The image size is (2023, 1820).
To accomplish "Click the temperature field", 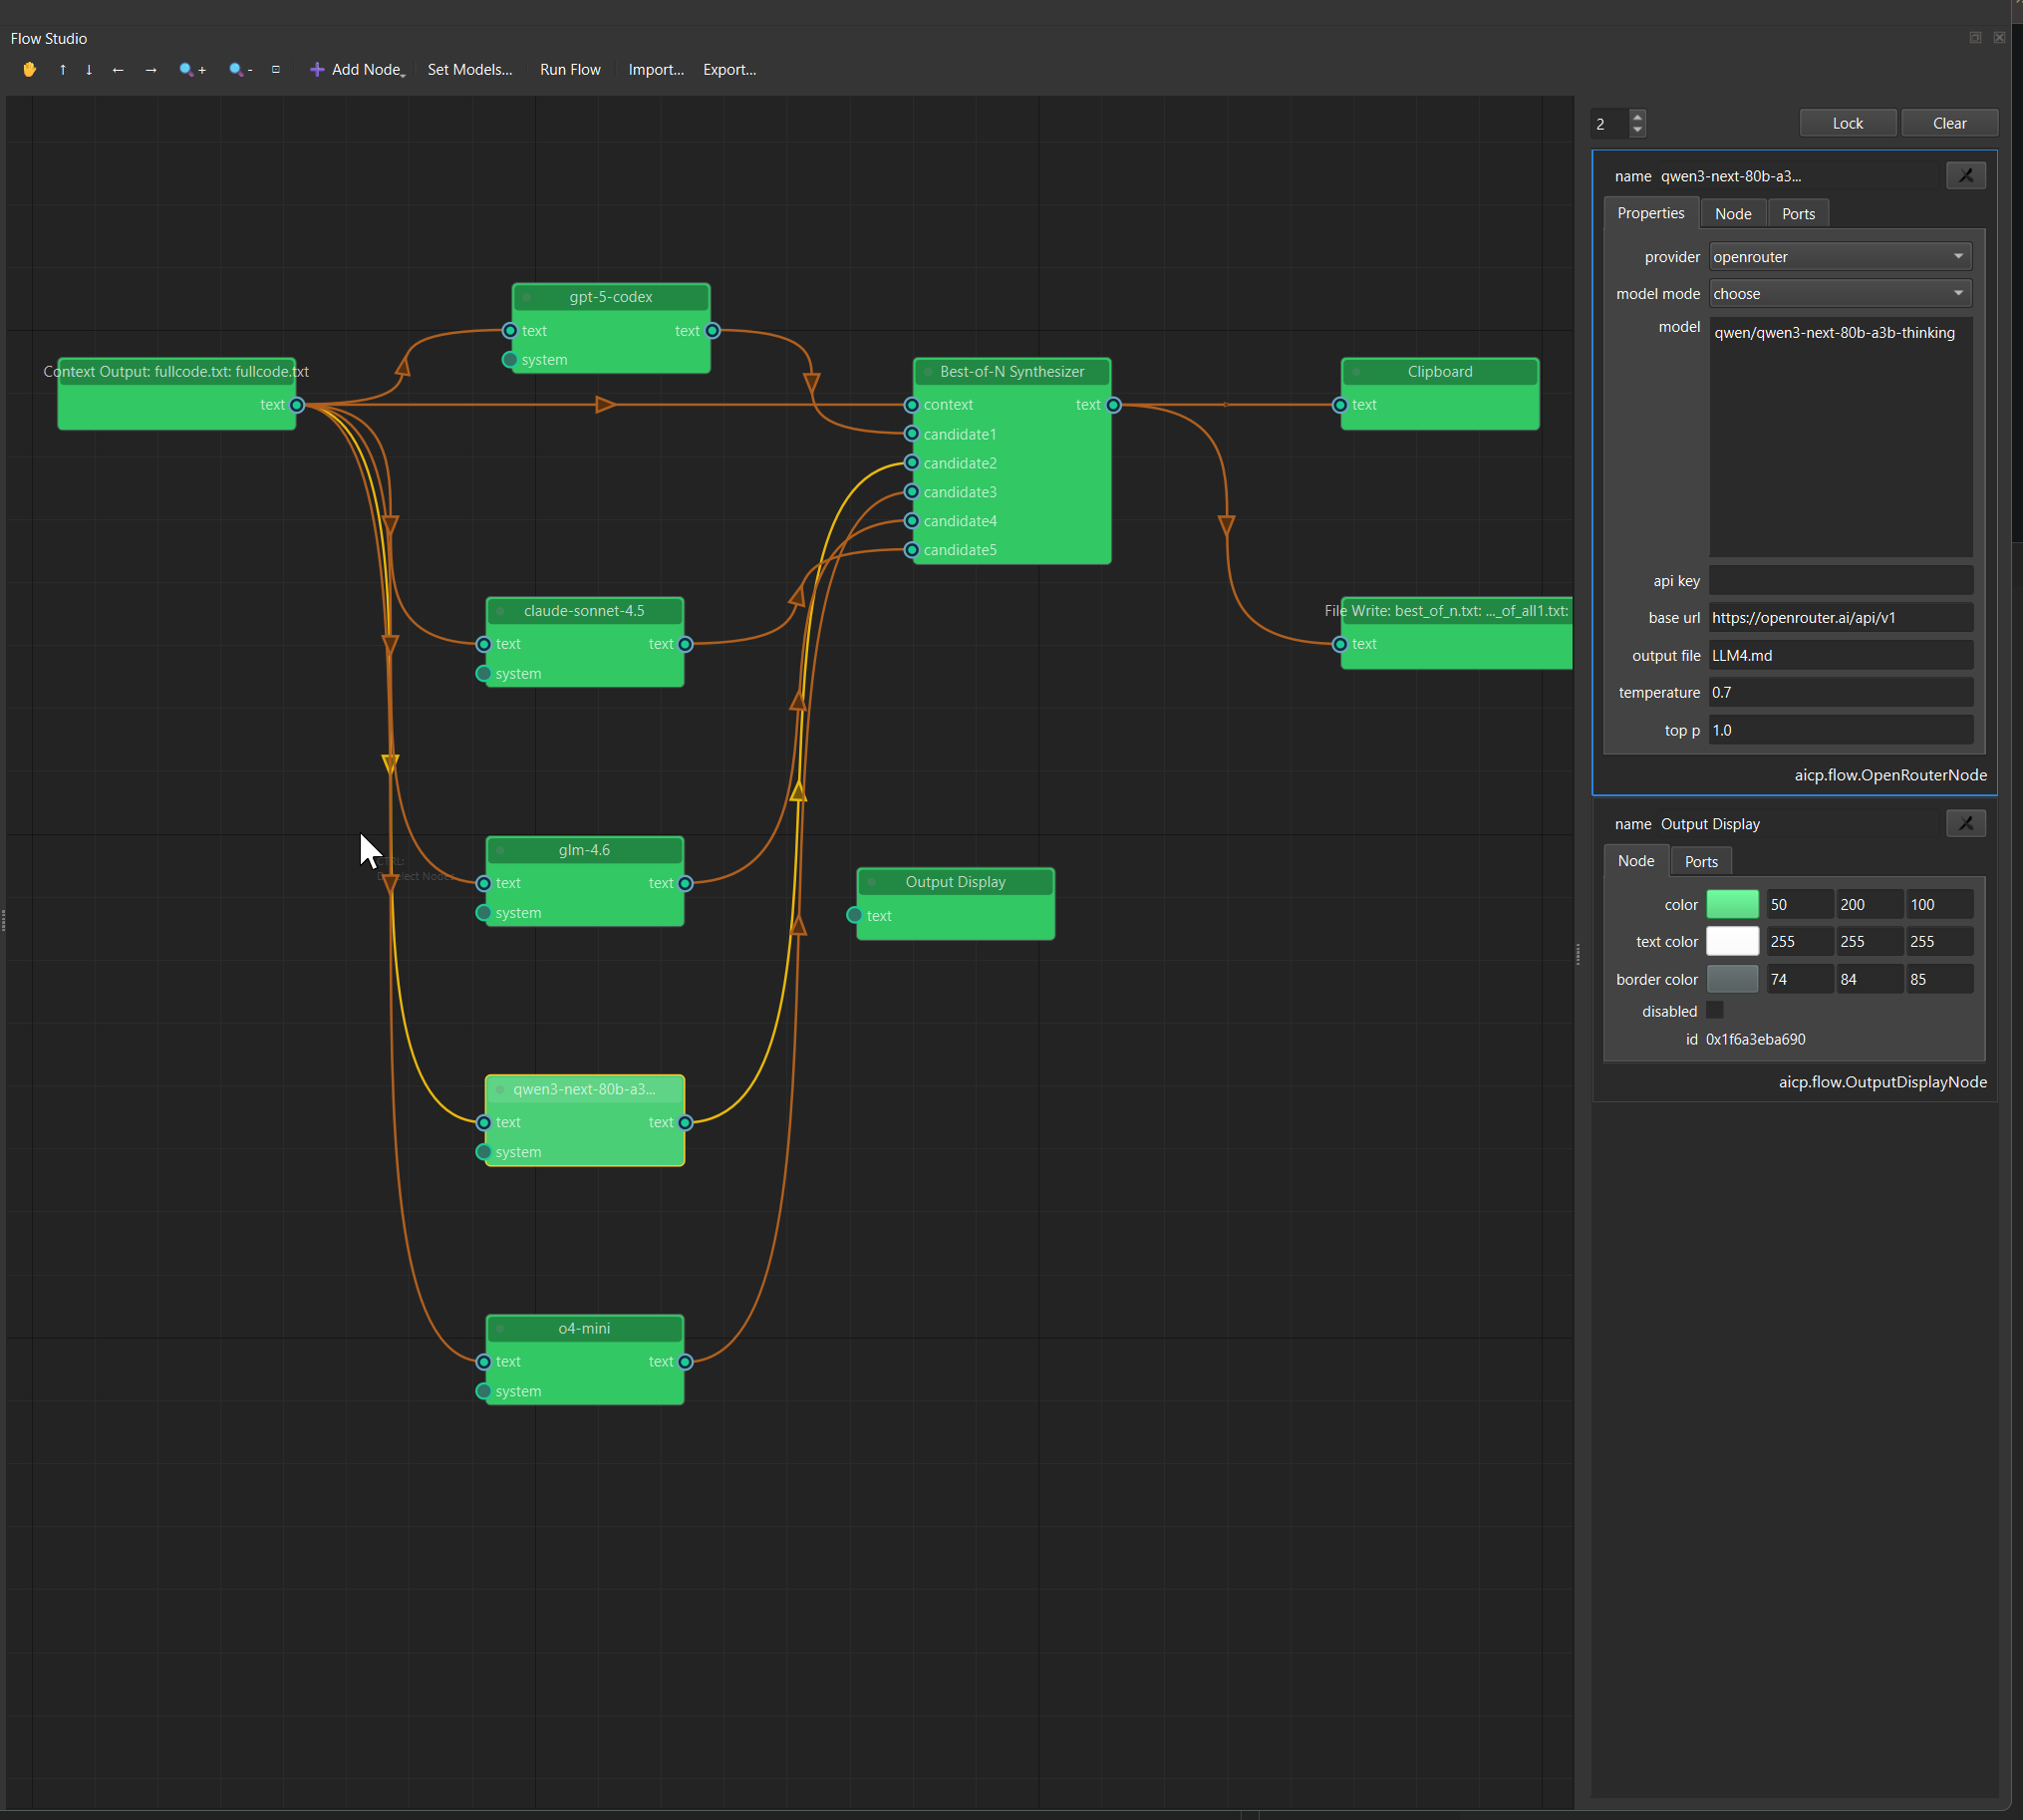I will [x=1840, y=693].
